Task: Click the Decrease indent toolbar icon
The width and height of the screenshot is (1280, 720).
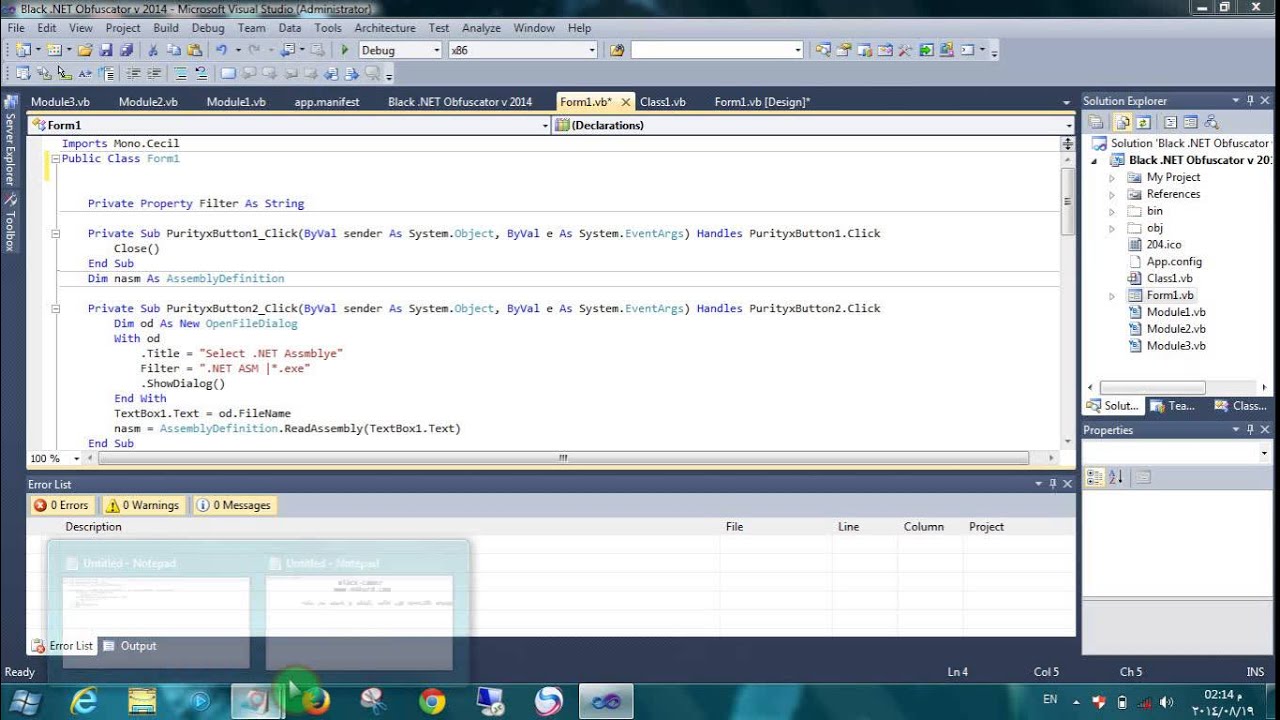Action: tap(134, 73)
